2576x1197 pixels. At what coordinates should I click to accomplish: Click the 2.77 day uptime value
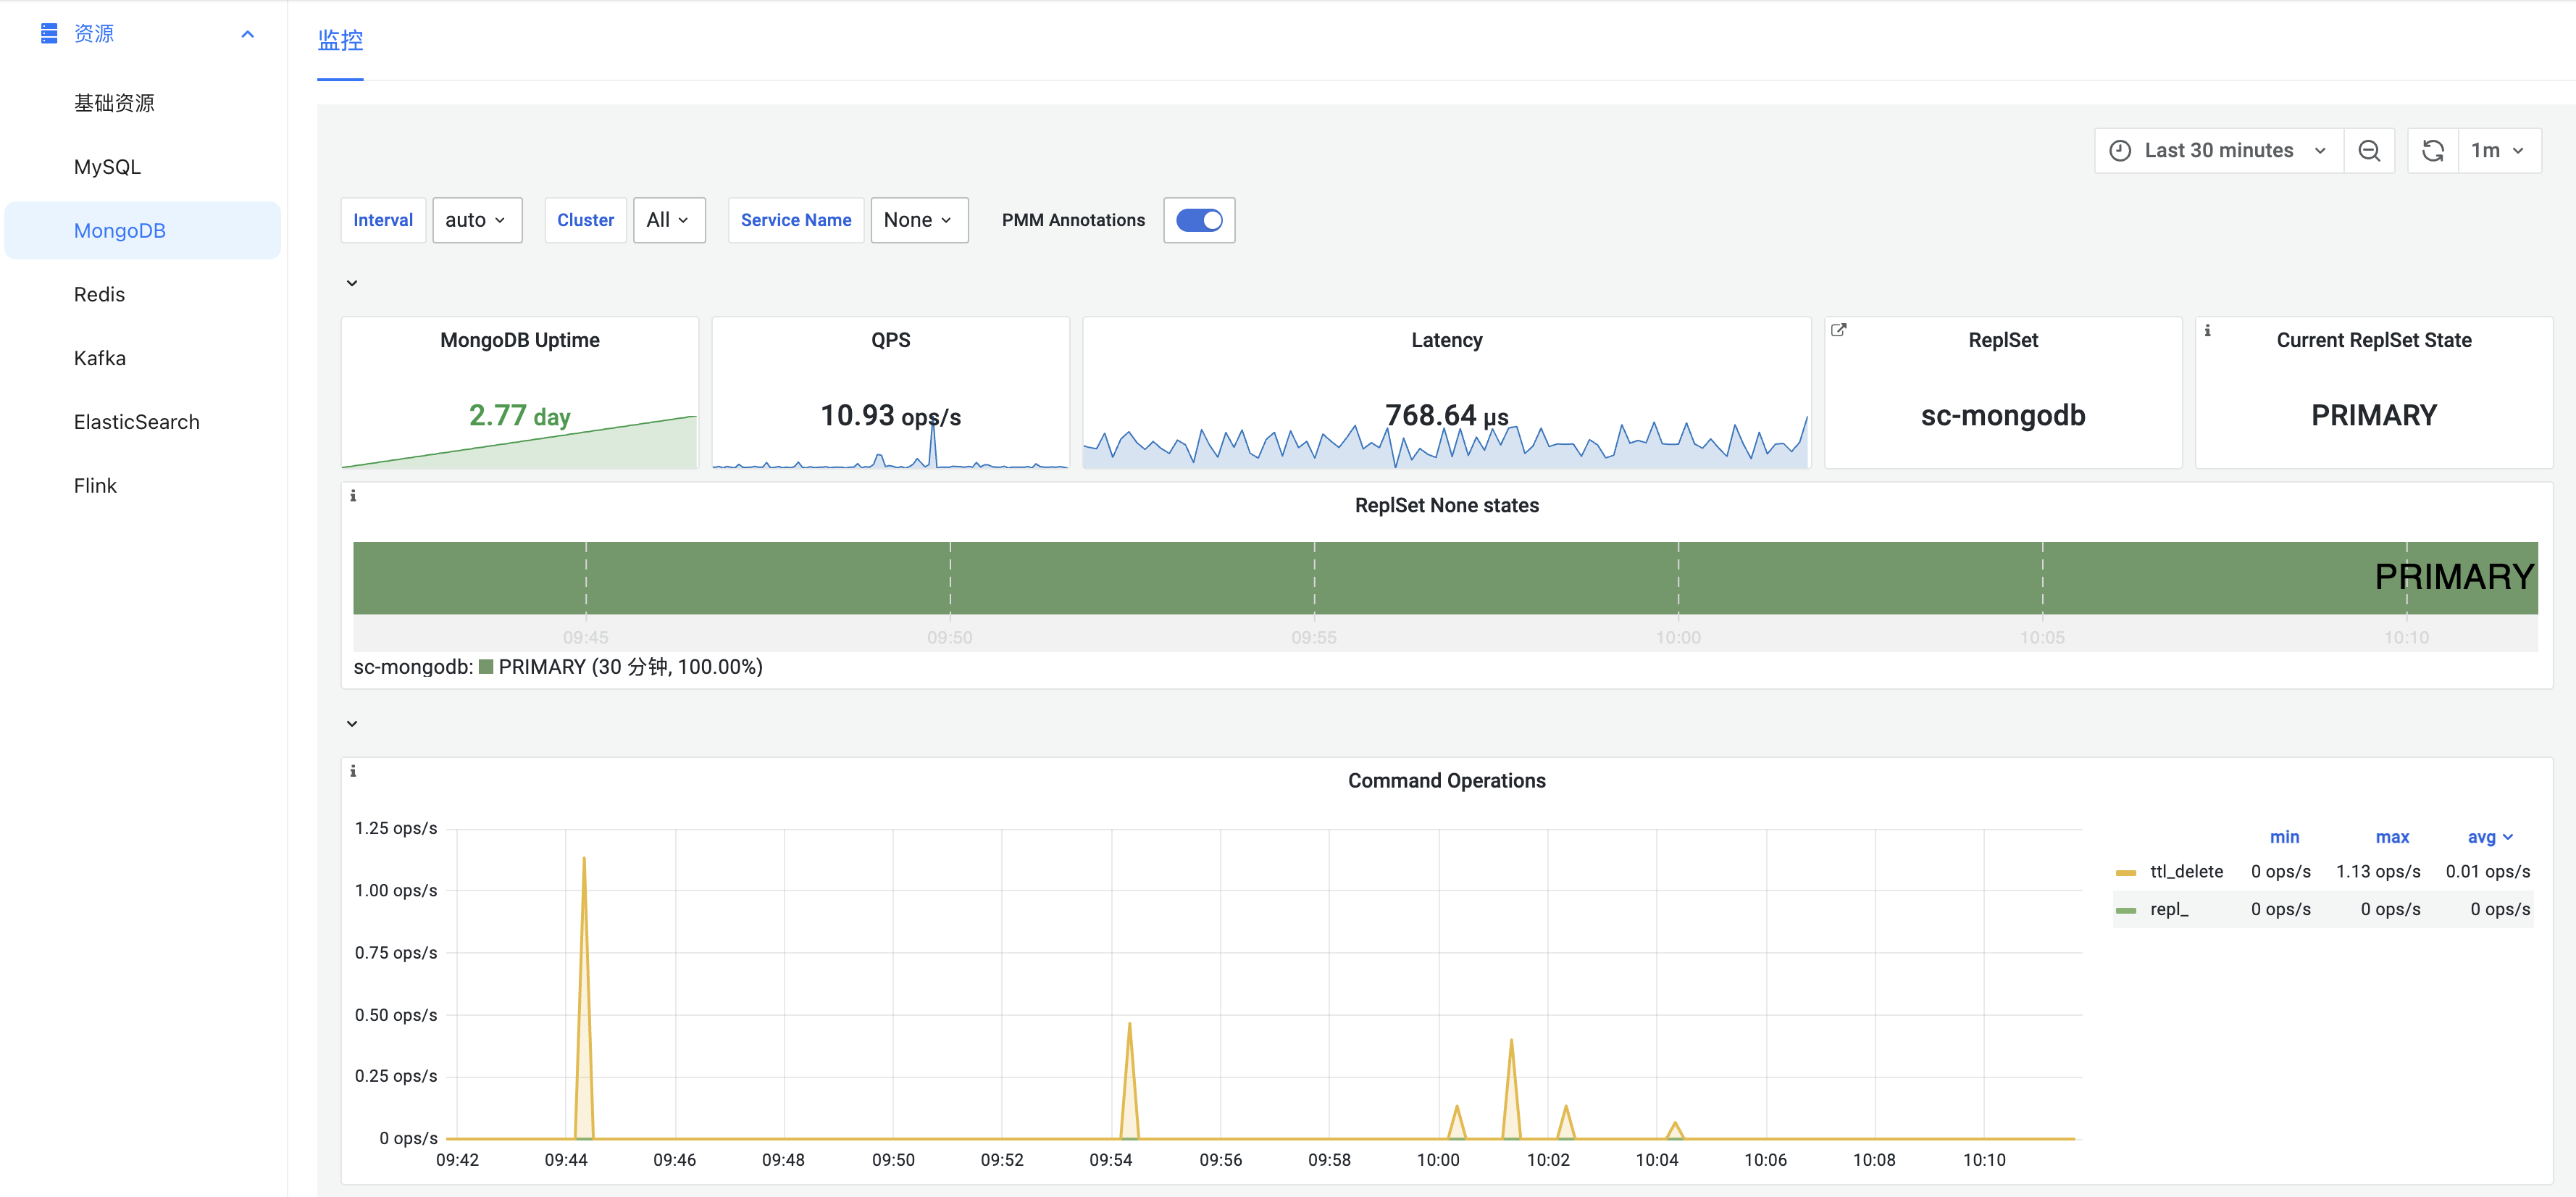point(519,415)
